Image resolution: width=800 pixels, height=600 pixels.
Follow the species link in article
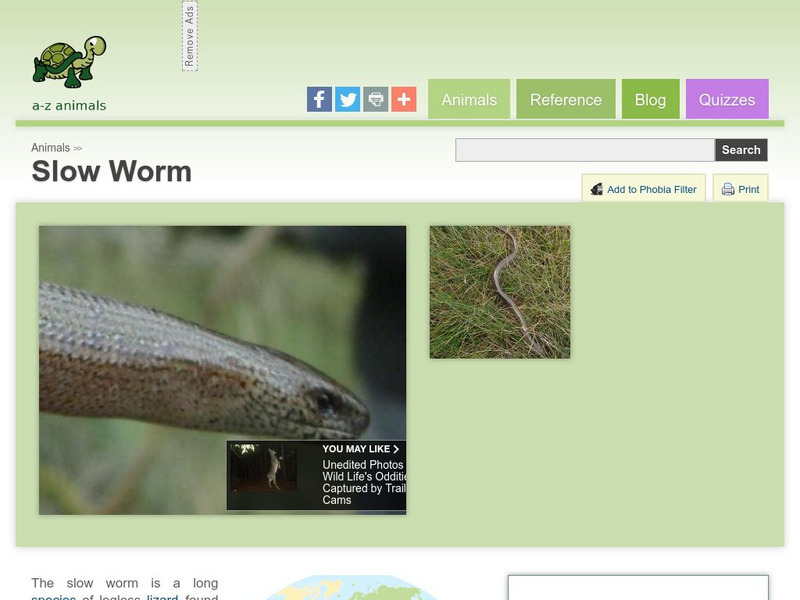[x=54, y=597]
